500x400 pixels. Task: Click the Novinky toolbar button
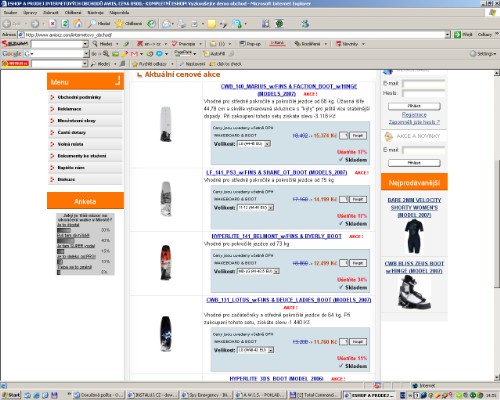(347, 44)
